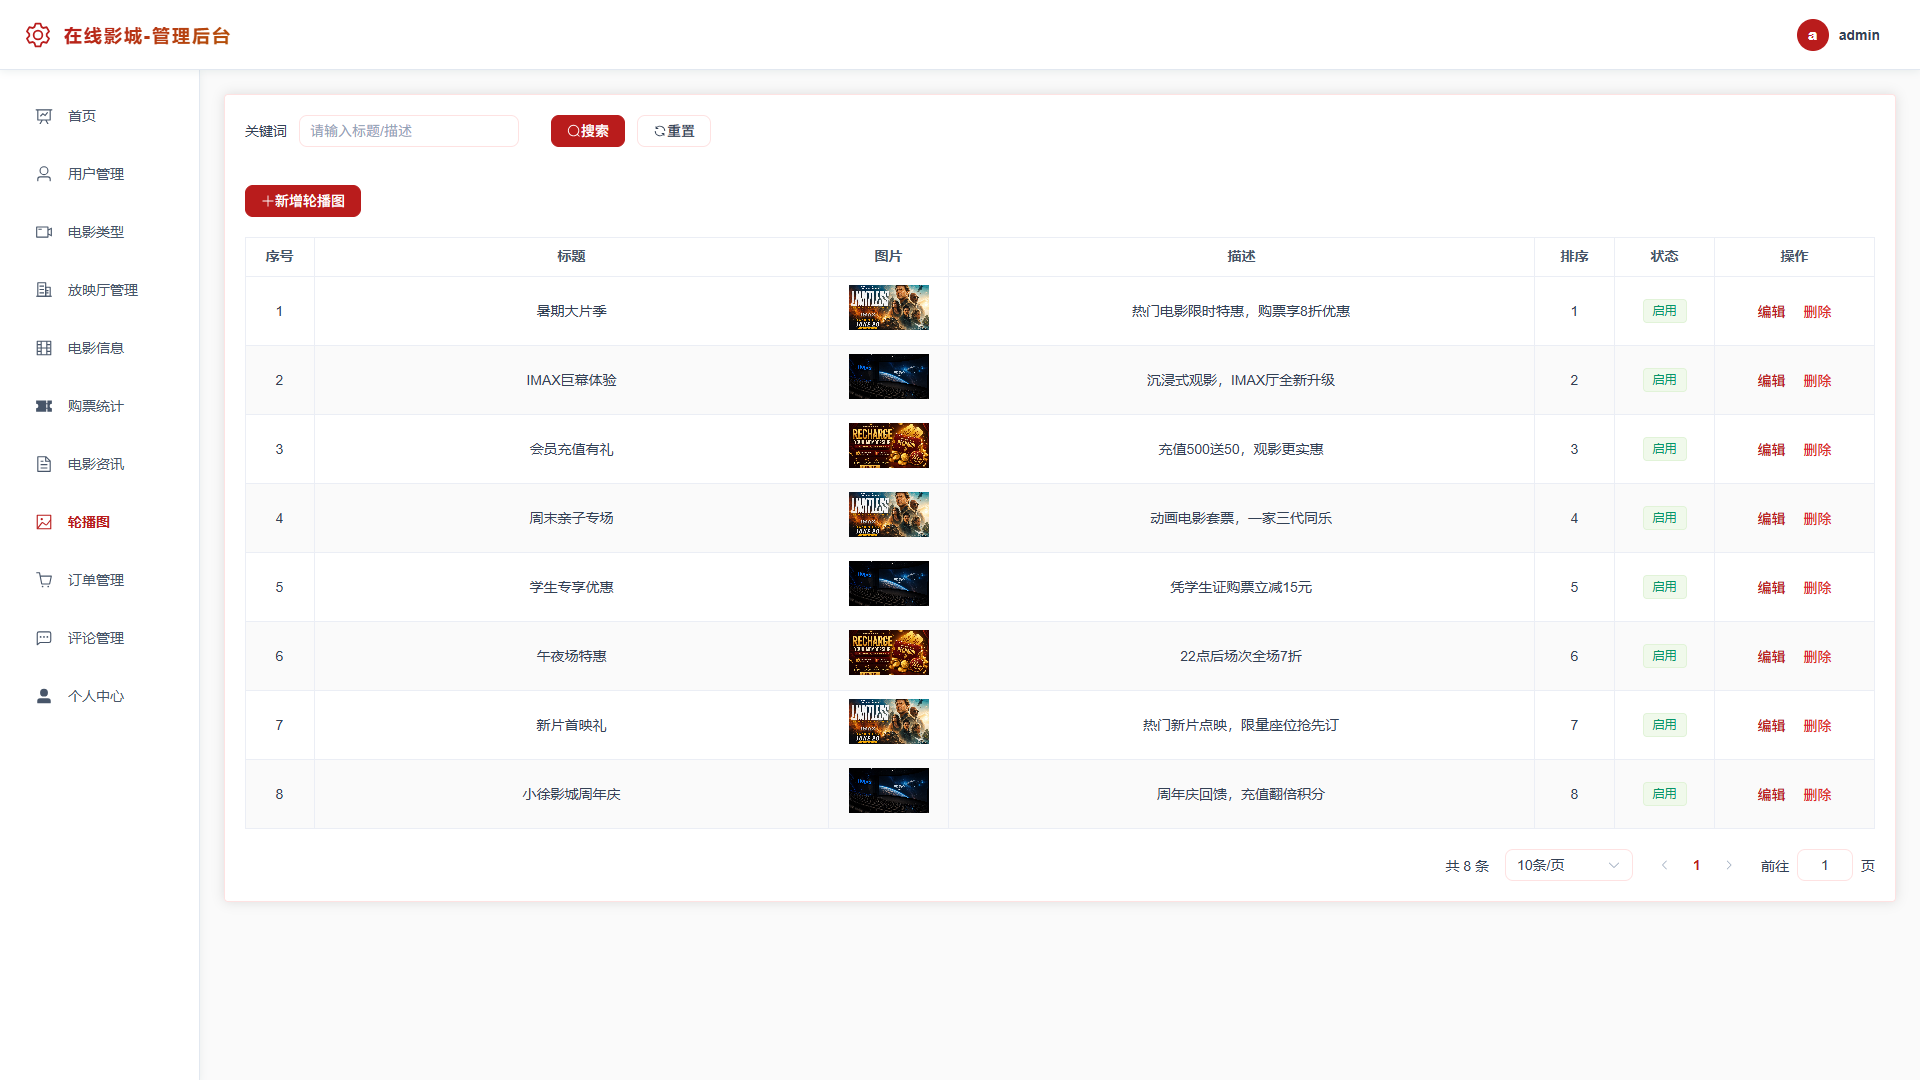Open the 购票统计 ticket icon
This screenshot has width=1920, height=1080.
pos(44,406)
